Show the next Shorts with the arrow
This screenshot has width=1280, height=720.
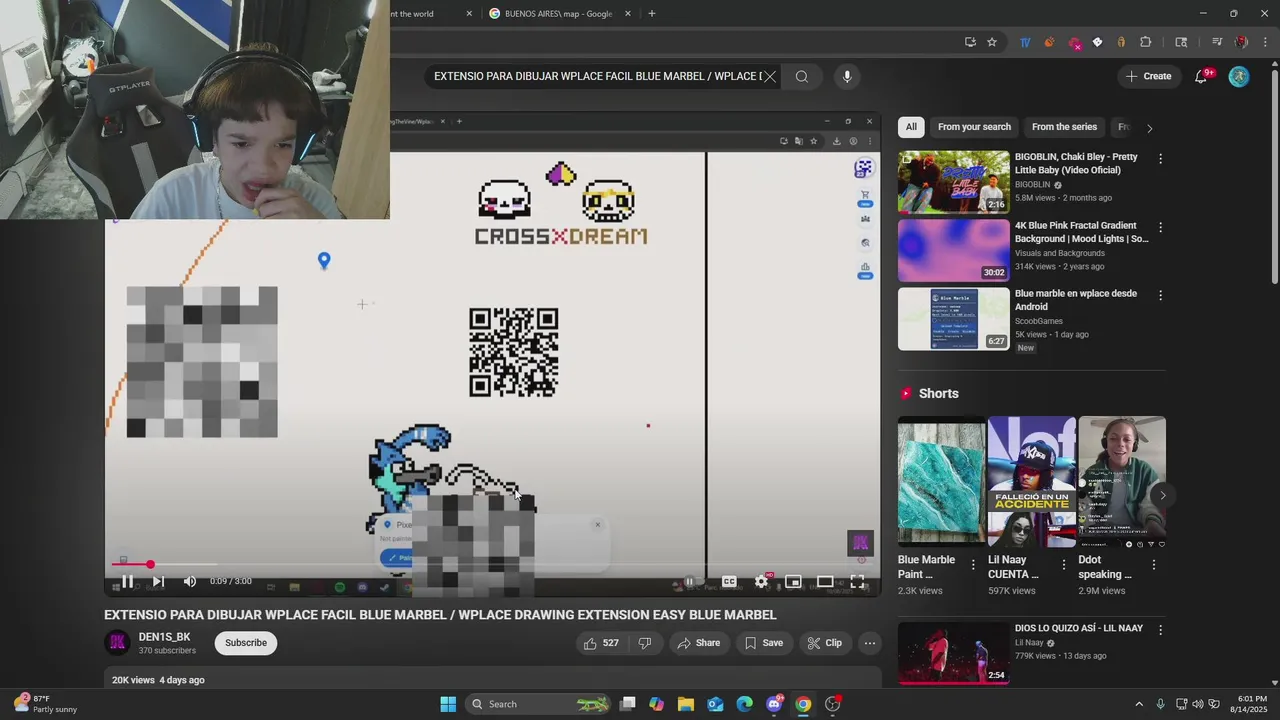tap(1162, 495)
